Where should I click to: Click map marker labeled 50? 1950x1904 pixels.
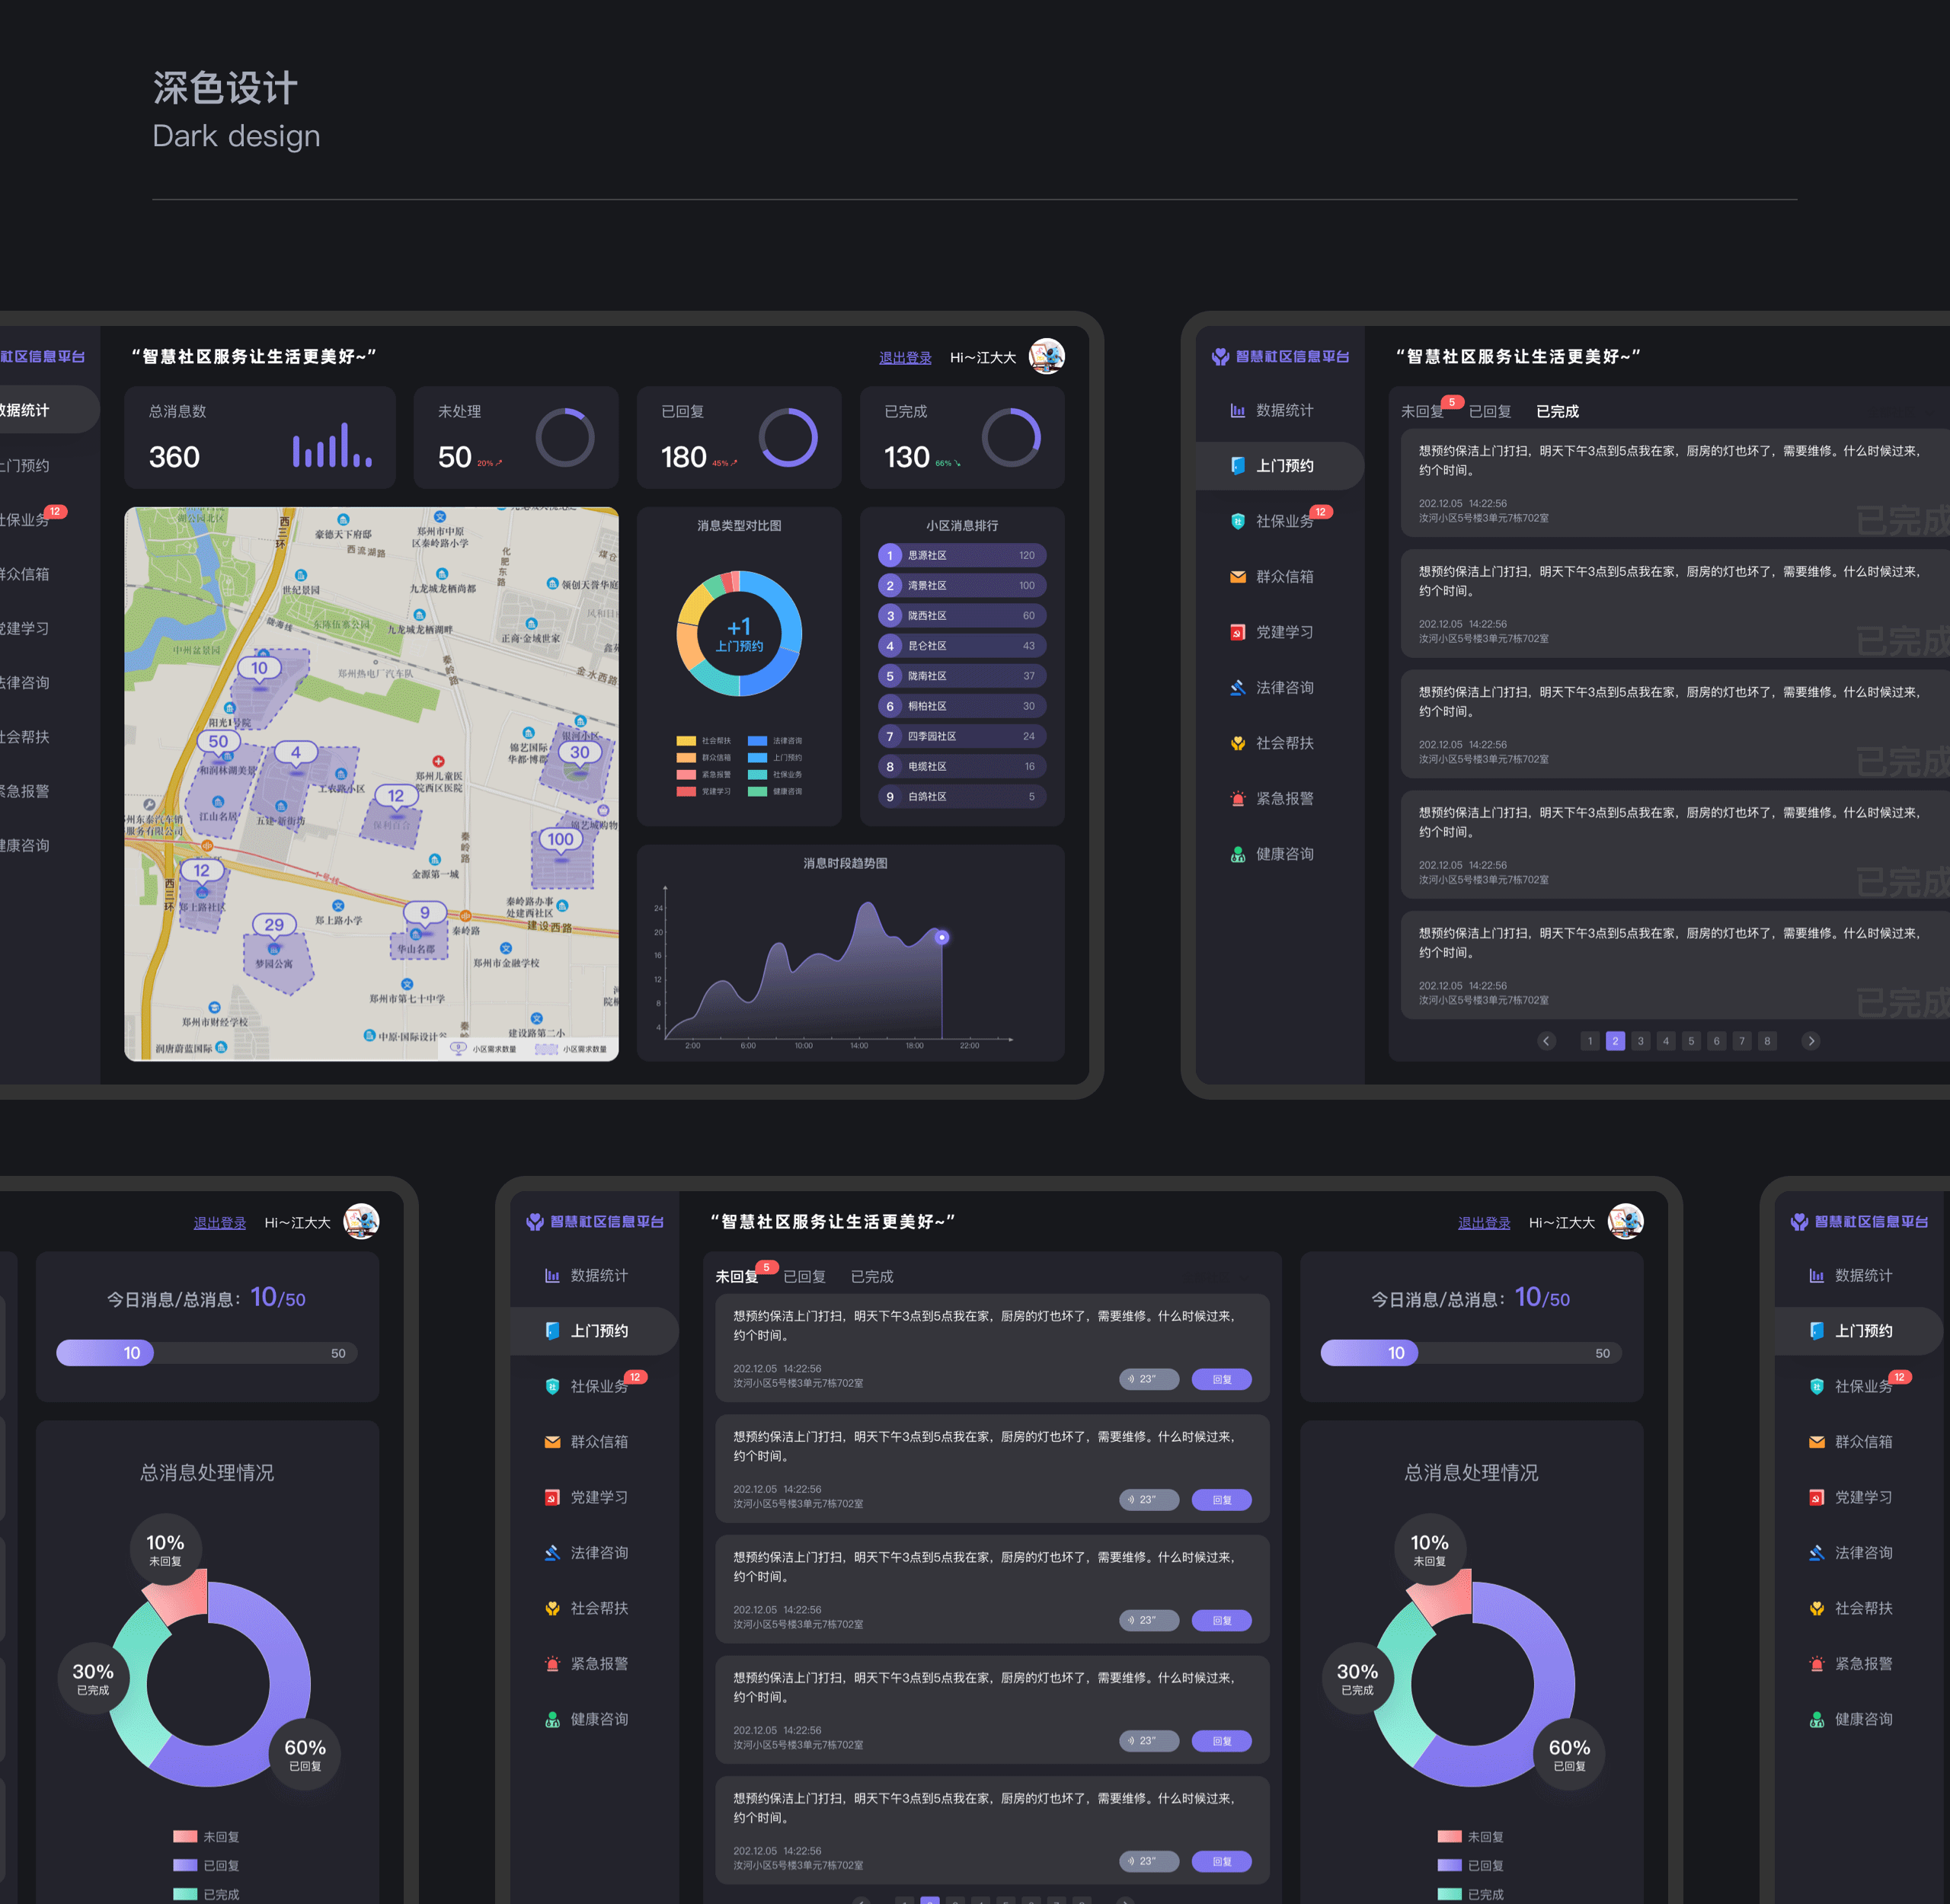[218, 742]
